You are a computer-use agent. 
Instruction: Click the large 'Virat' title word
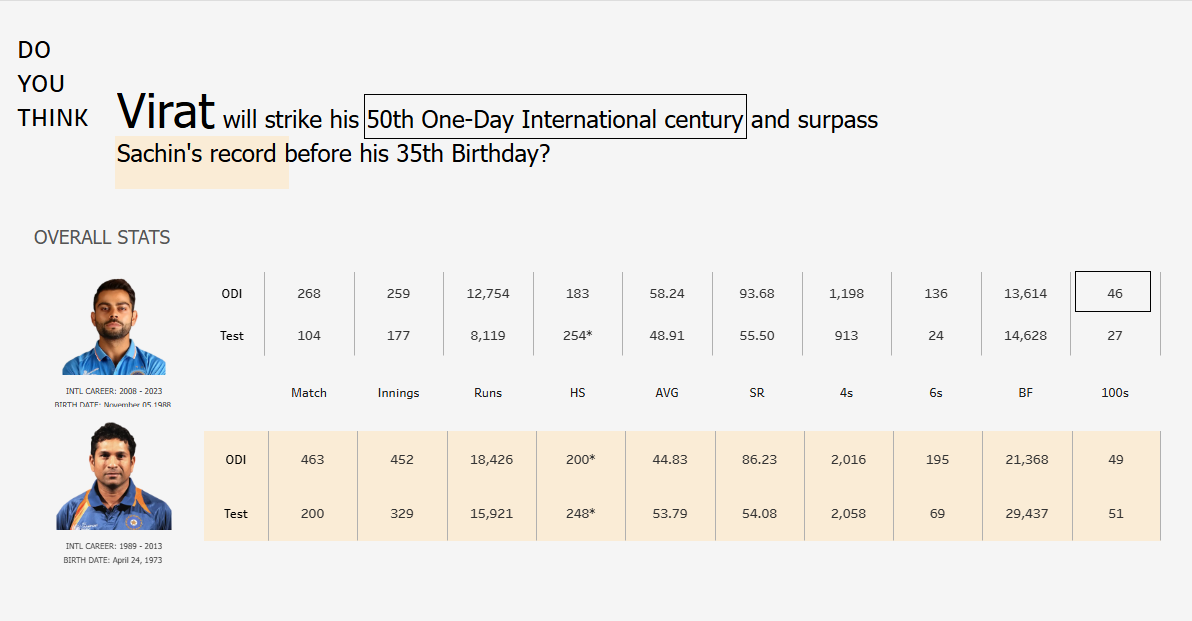point(166,111)
